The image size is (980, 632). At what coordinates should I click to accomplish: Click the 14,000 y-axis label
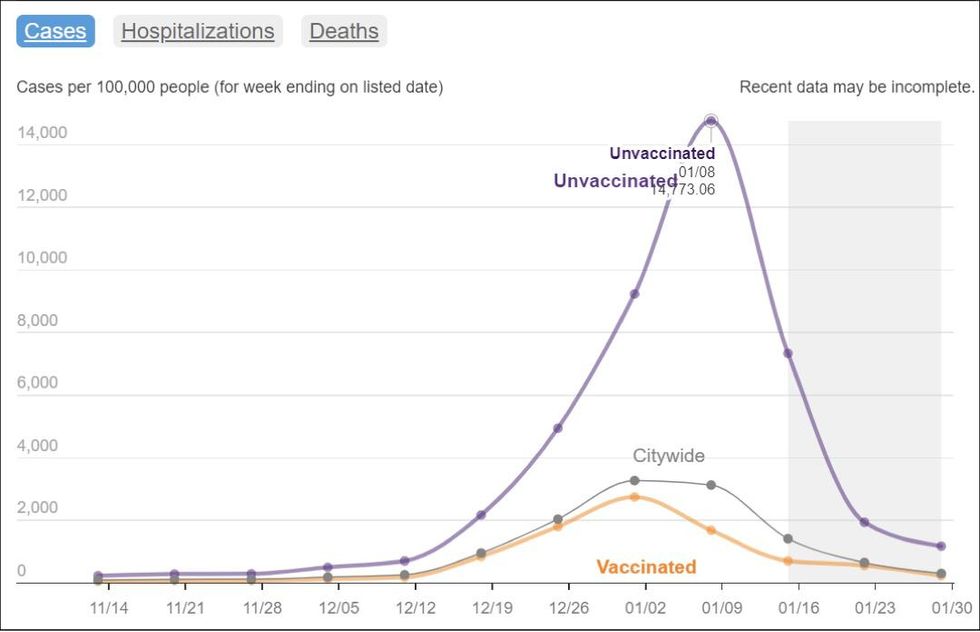[x=42, y=133]
